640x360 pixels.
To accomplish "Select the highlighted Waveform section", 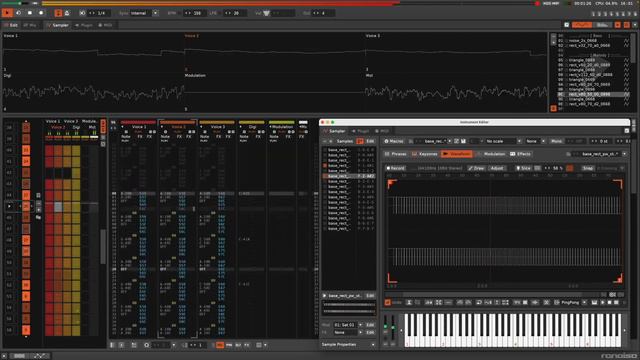I will click(457, 154).
